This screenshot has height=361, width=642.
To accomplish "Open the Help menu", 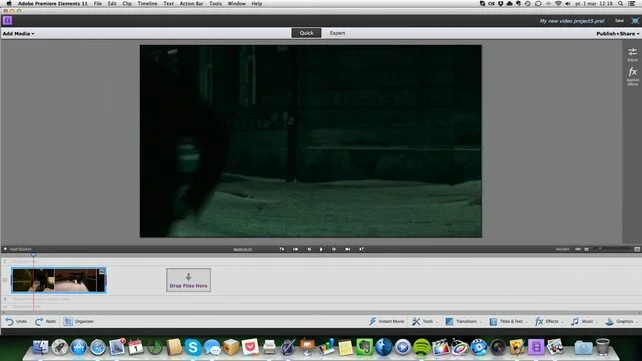I will 257,3.
